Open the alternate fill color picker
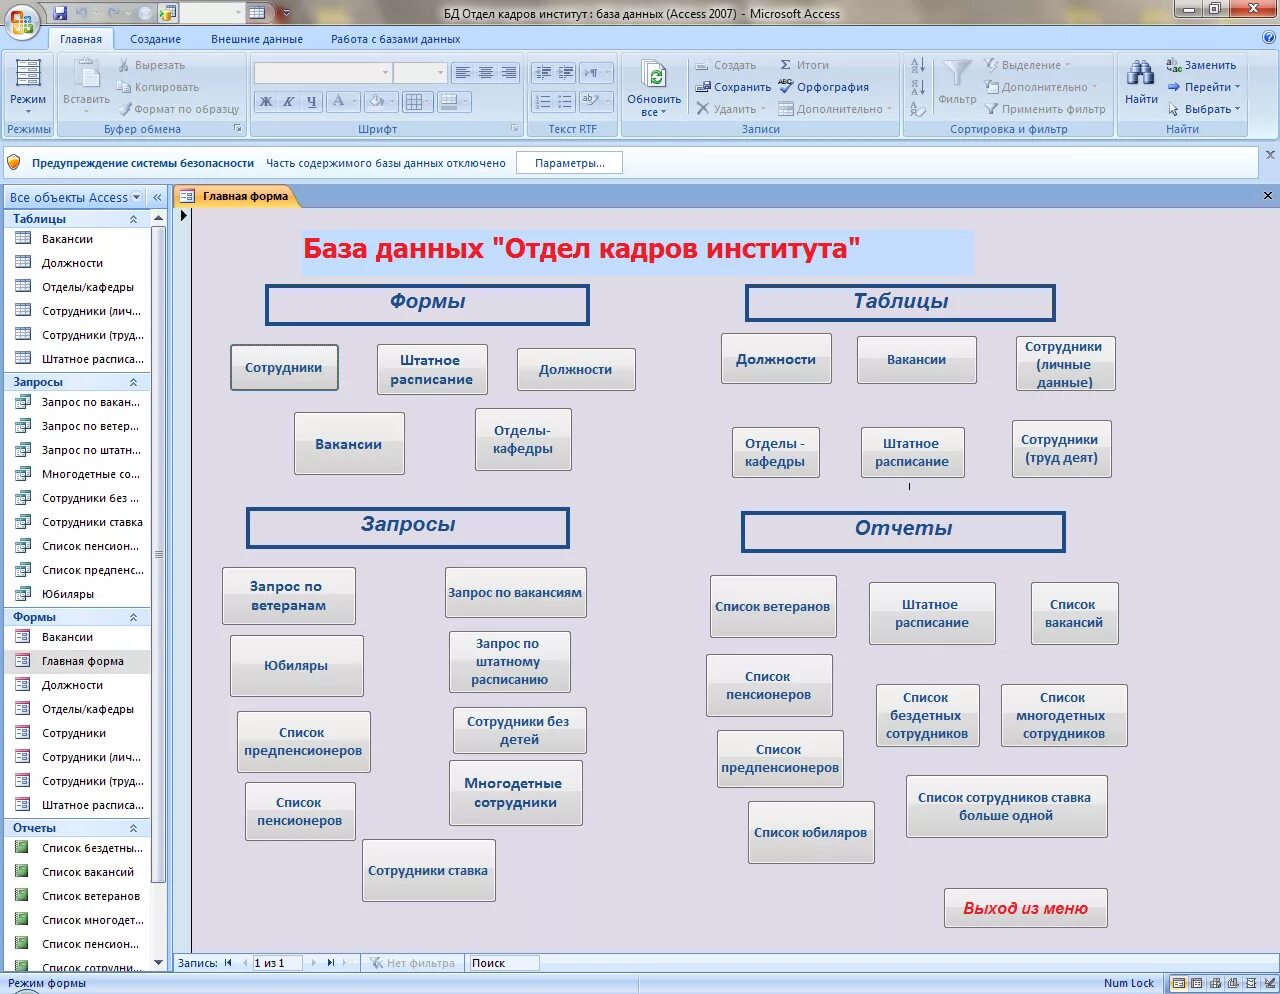This screenshot has height=994, width=1280. (453, 101)
